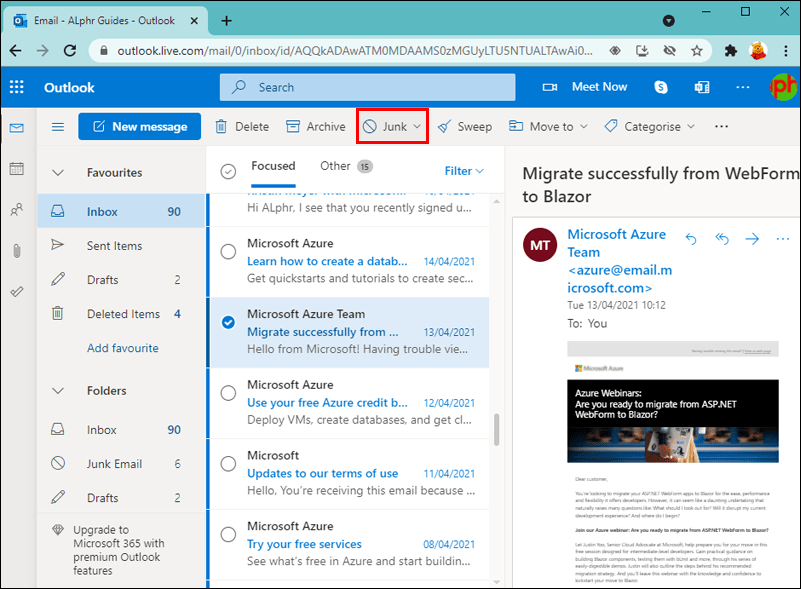Open more mail commands via ellipsis menu
The image size is (801, 589).
pyautogui.click(x=721, y=126)
